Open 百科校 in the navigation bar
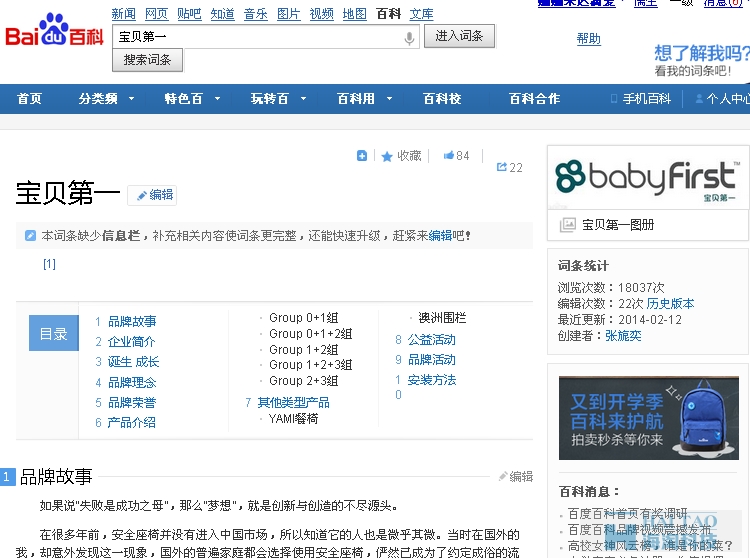The height and width of the screenshot is (558, 750). click(442, 99)
